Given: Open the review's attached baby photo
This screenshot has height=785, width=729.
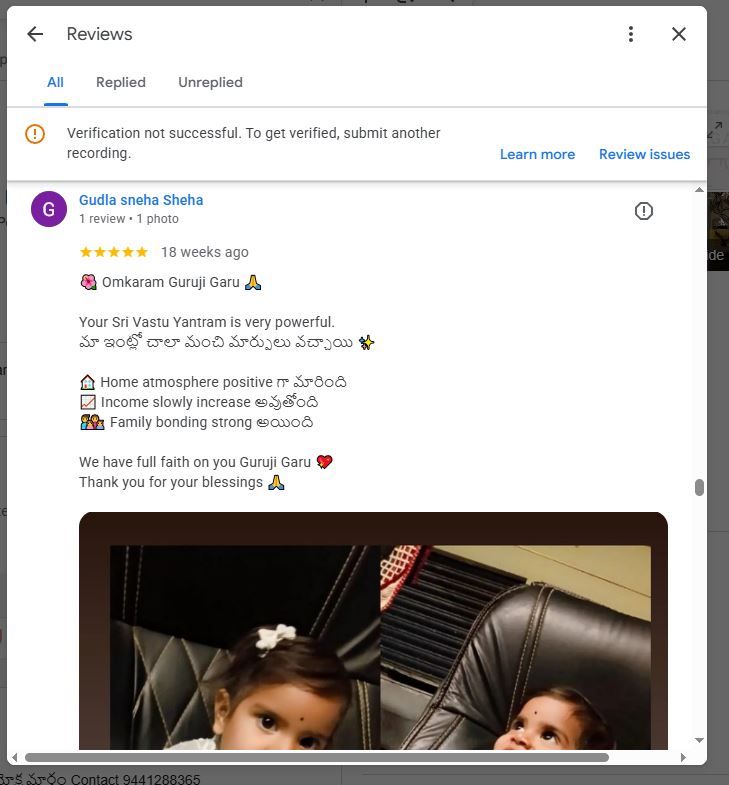Looking at the screenshot, I should point(374,630).
